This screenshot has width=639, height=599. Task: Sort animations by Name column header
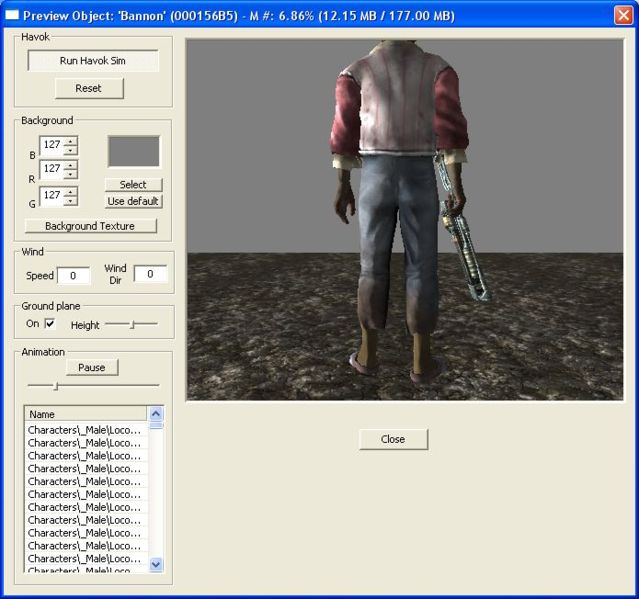(x=85, y=414)
